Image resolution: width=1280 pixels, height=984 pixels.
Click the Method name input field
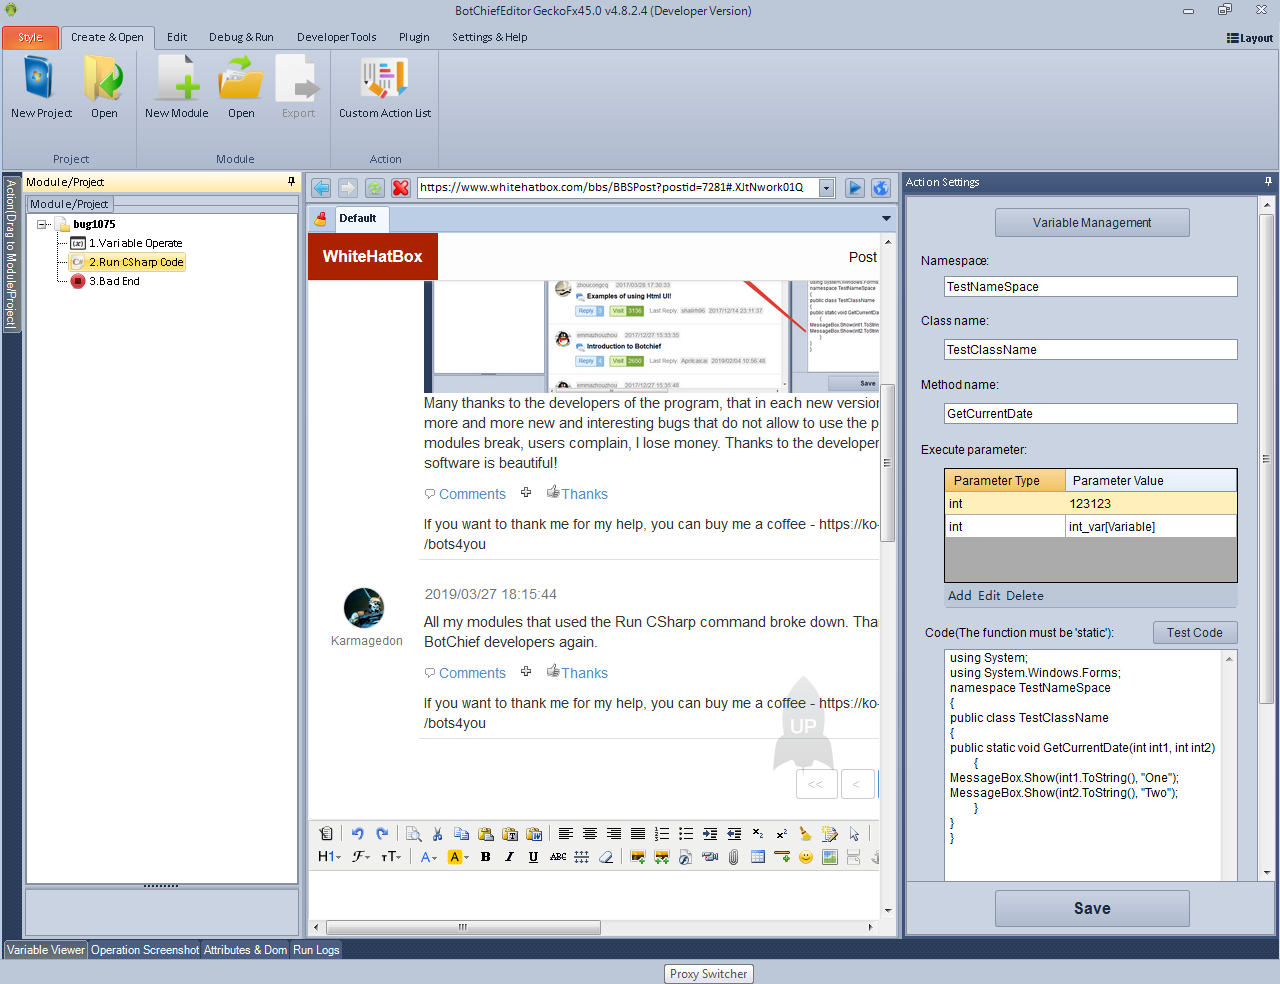click(1090, 414)
